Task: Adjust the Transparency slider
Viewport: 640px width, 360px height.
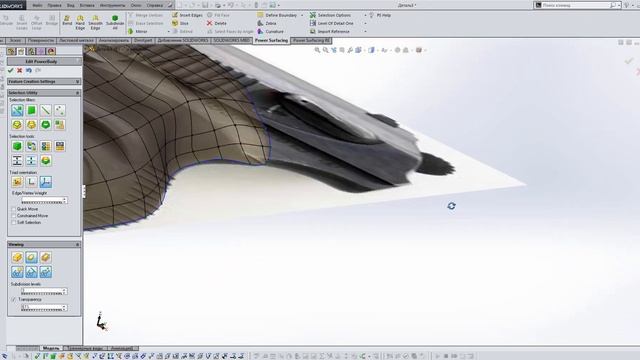Action: point(42,309)
